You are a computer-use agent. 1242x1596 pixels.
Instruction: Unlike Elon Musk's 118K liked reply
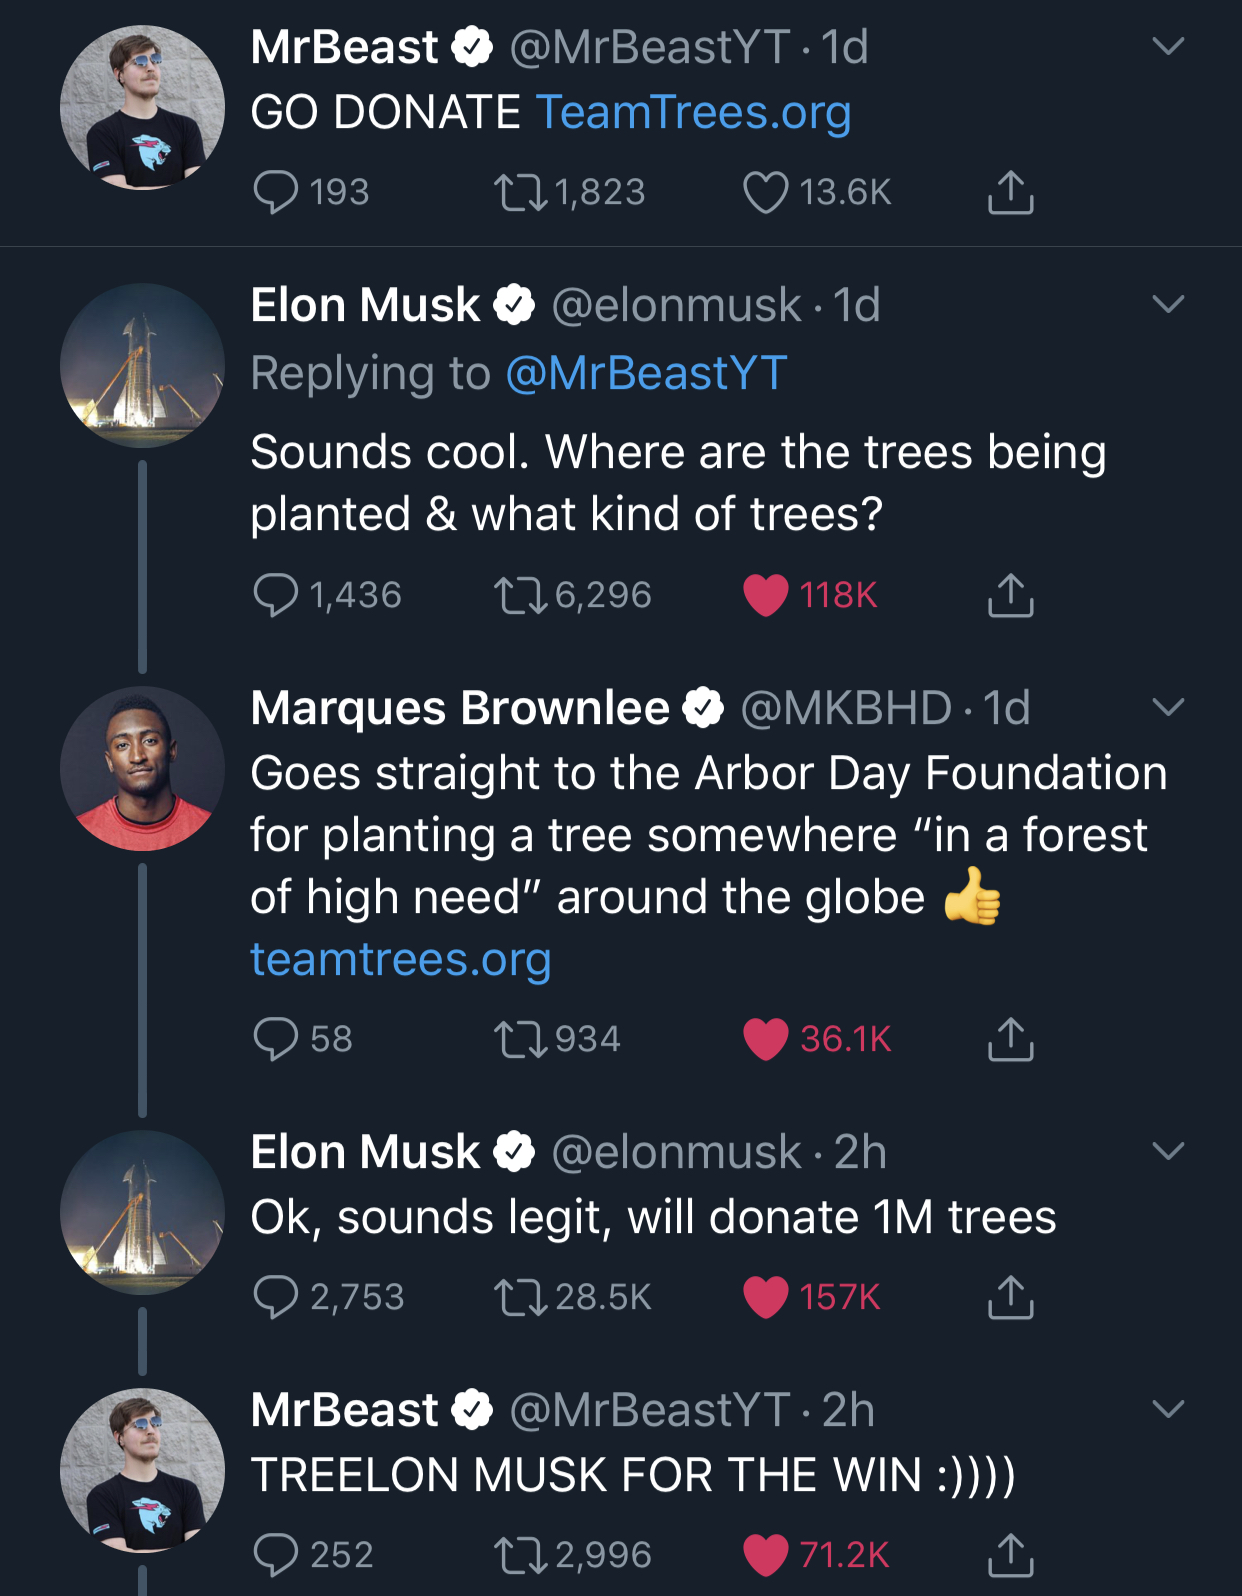(765, 595)
